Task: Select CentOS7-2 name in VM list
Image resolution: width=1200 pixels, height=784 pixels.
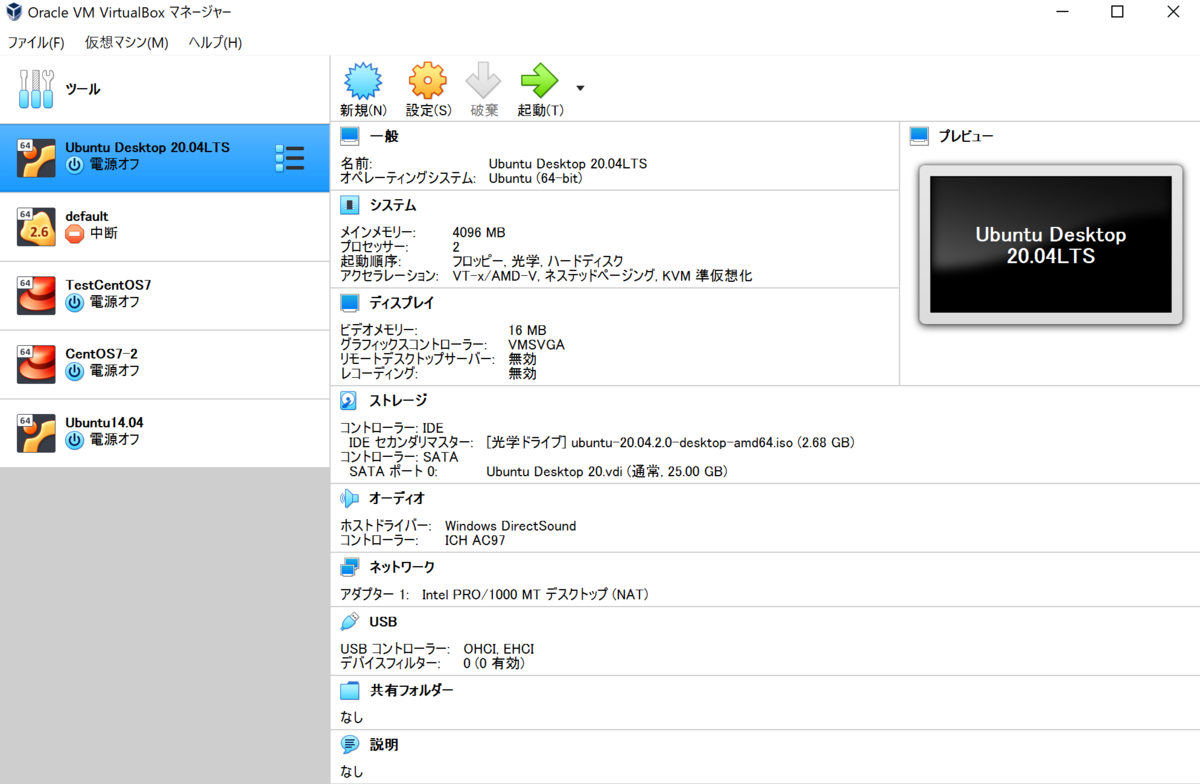Action: pyautogui.click(x=102, y=354)
